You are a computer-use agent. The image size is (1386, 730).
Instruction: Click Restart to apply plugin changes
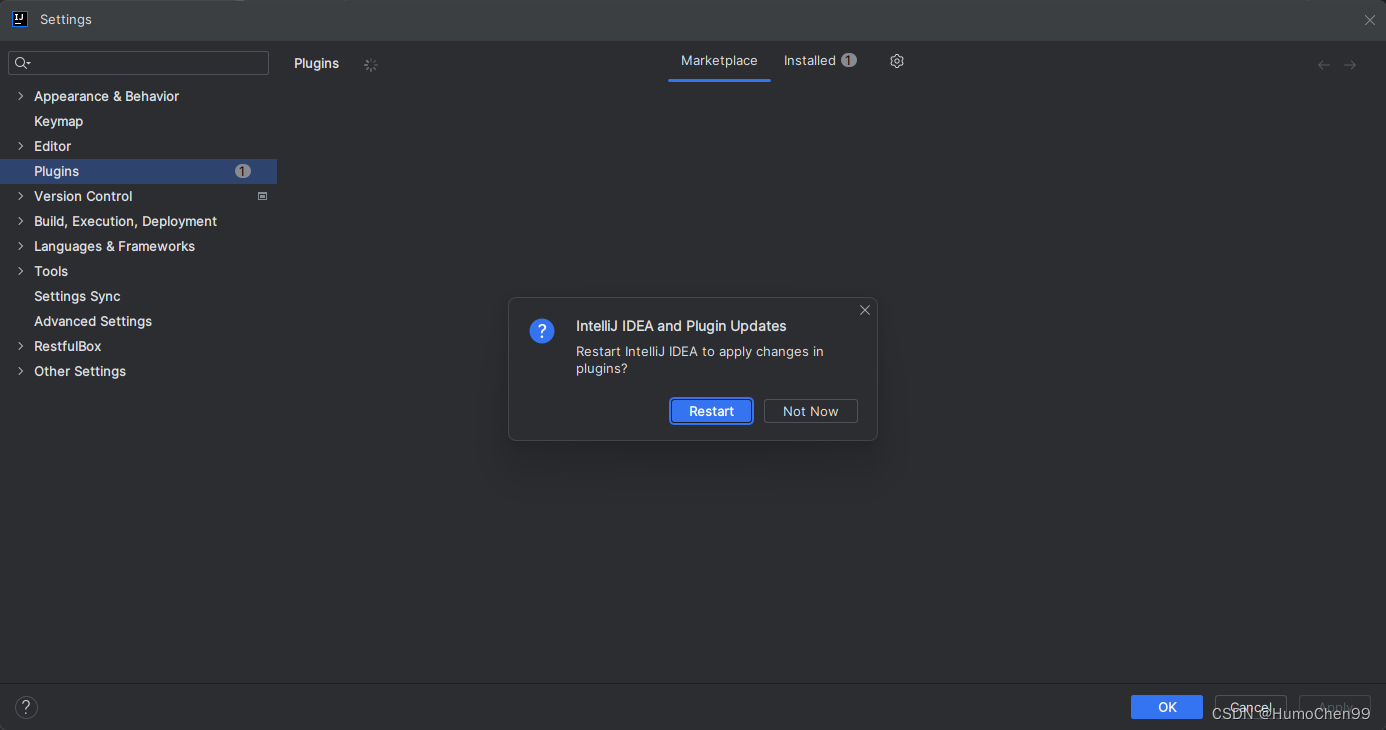[x=711, y=411]
